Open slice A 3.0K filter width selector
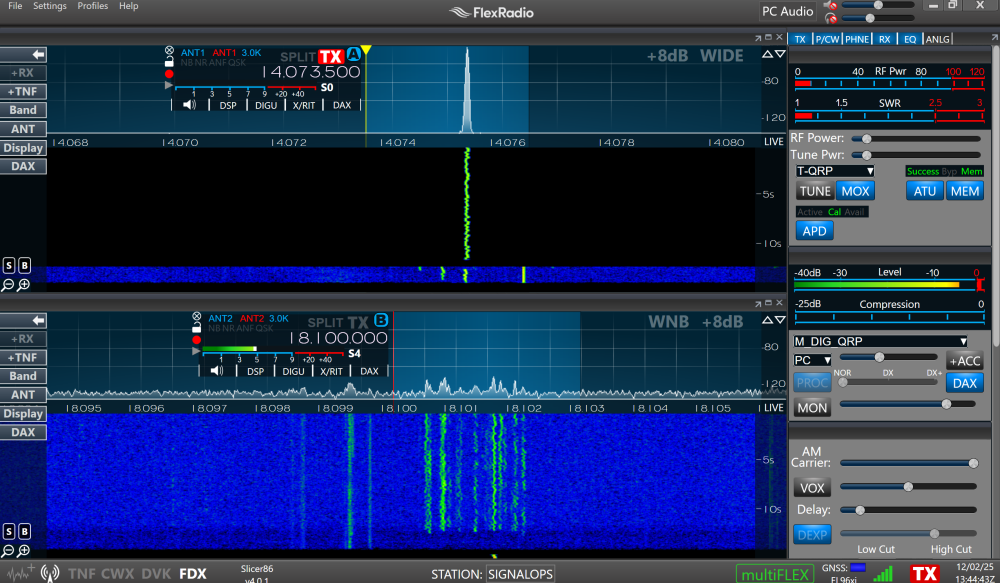 click(x=251, y=52)
